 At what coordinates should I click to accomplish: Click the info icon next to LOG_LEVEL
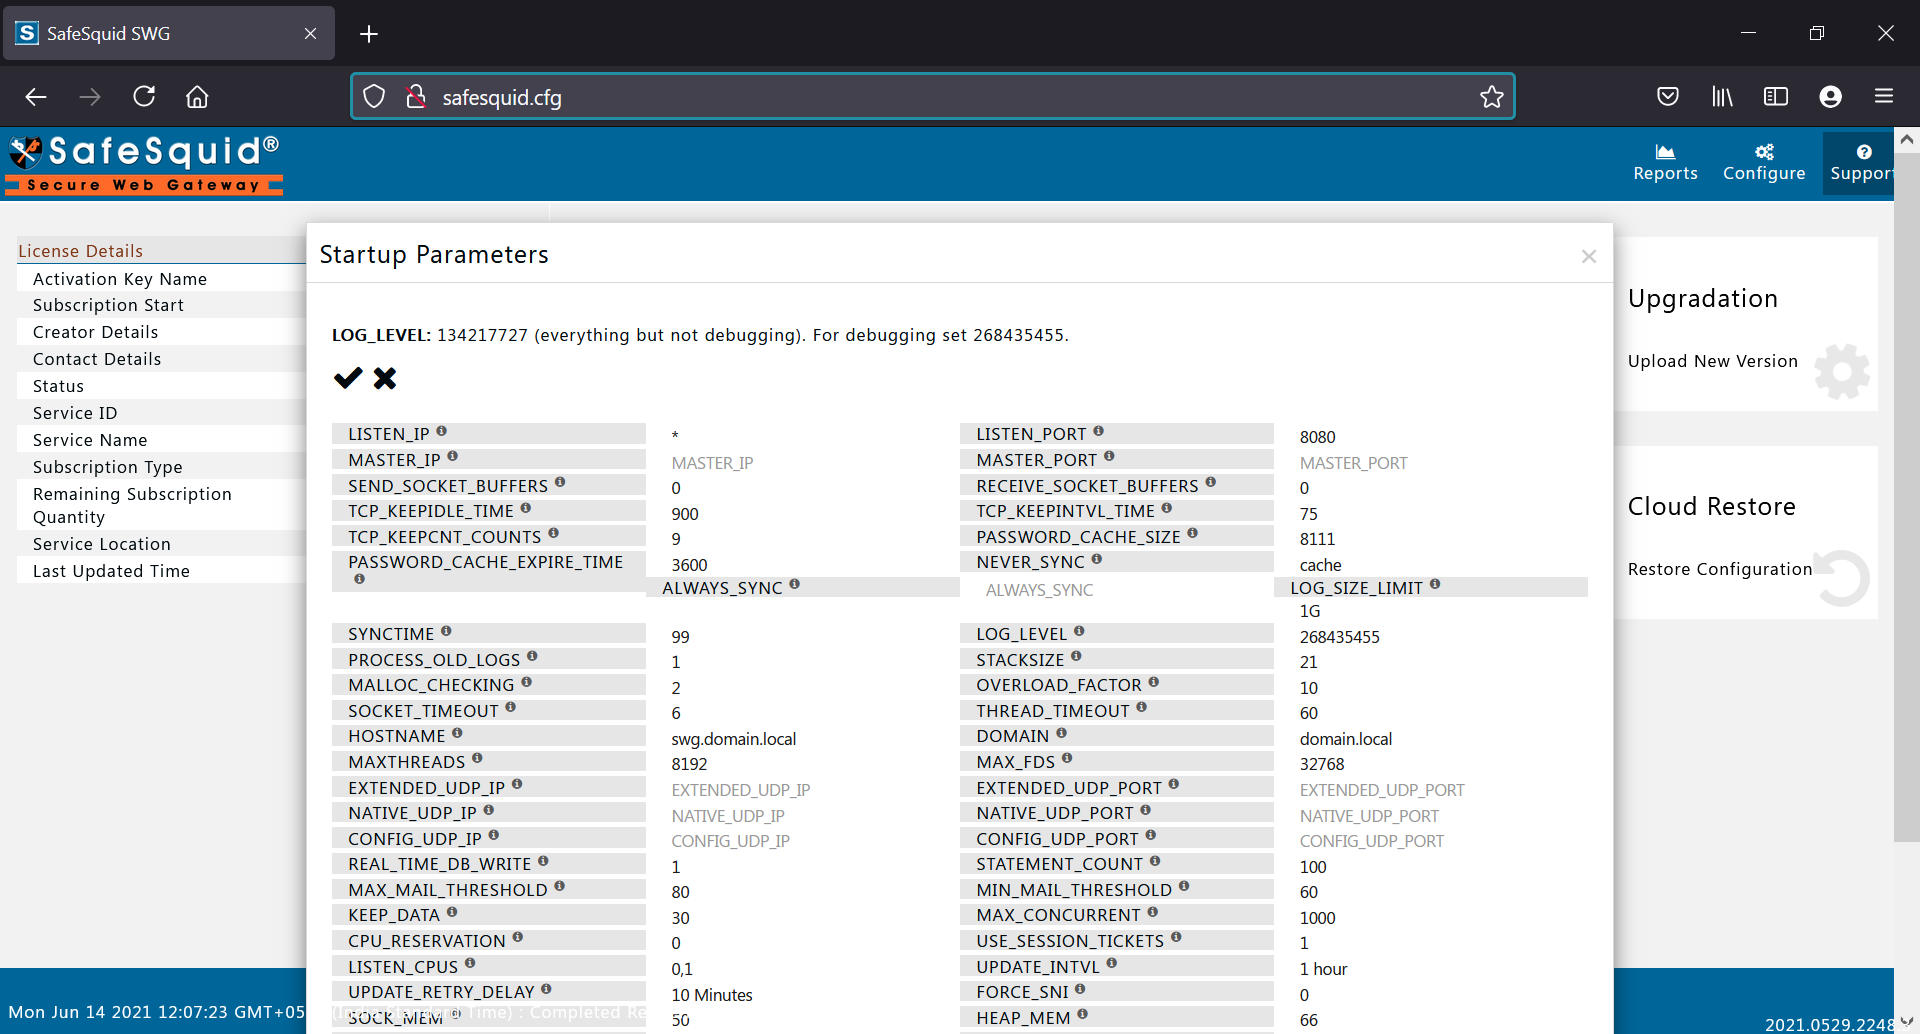point(1079,631)
